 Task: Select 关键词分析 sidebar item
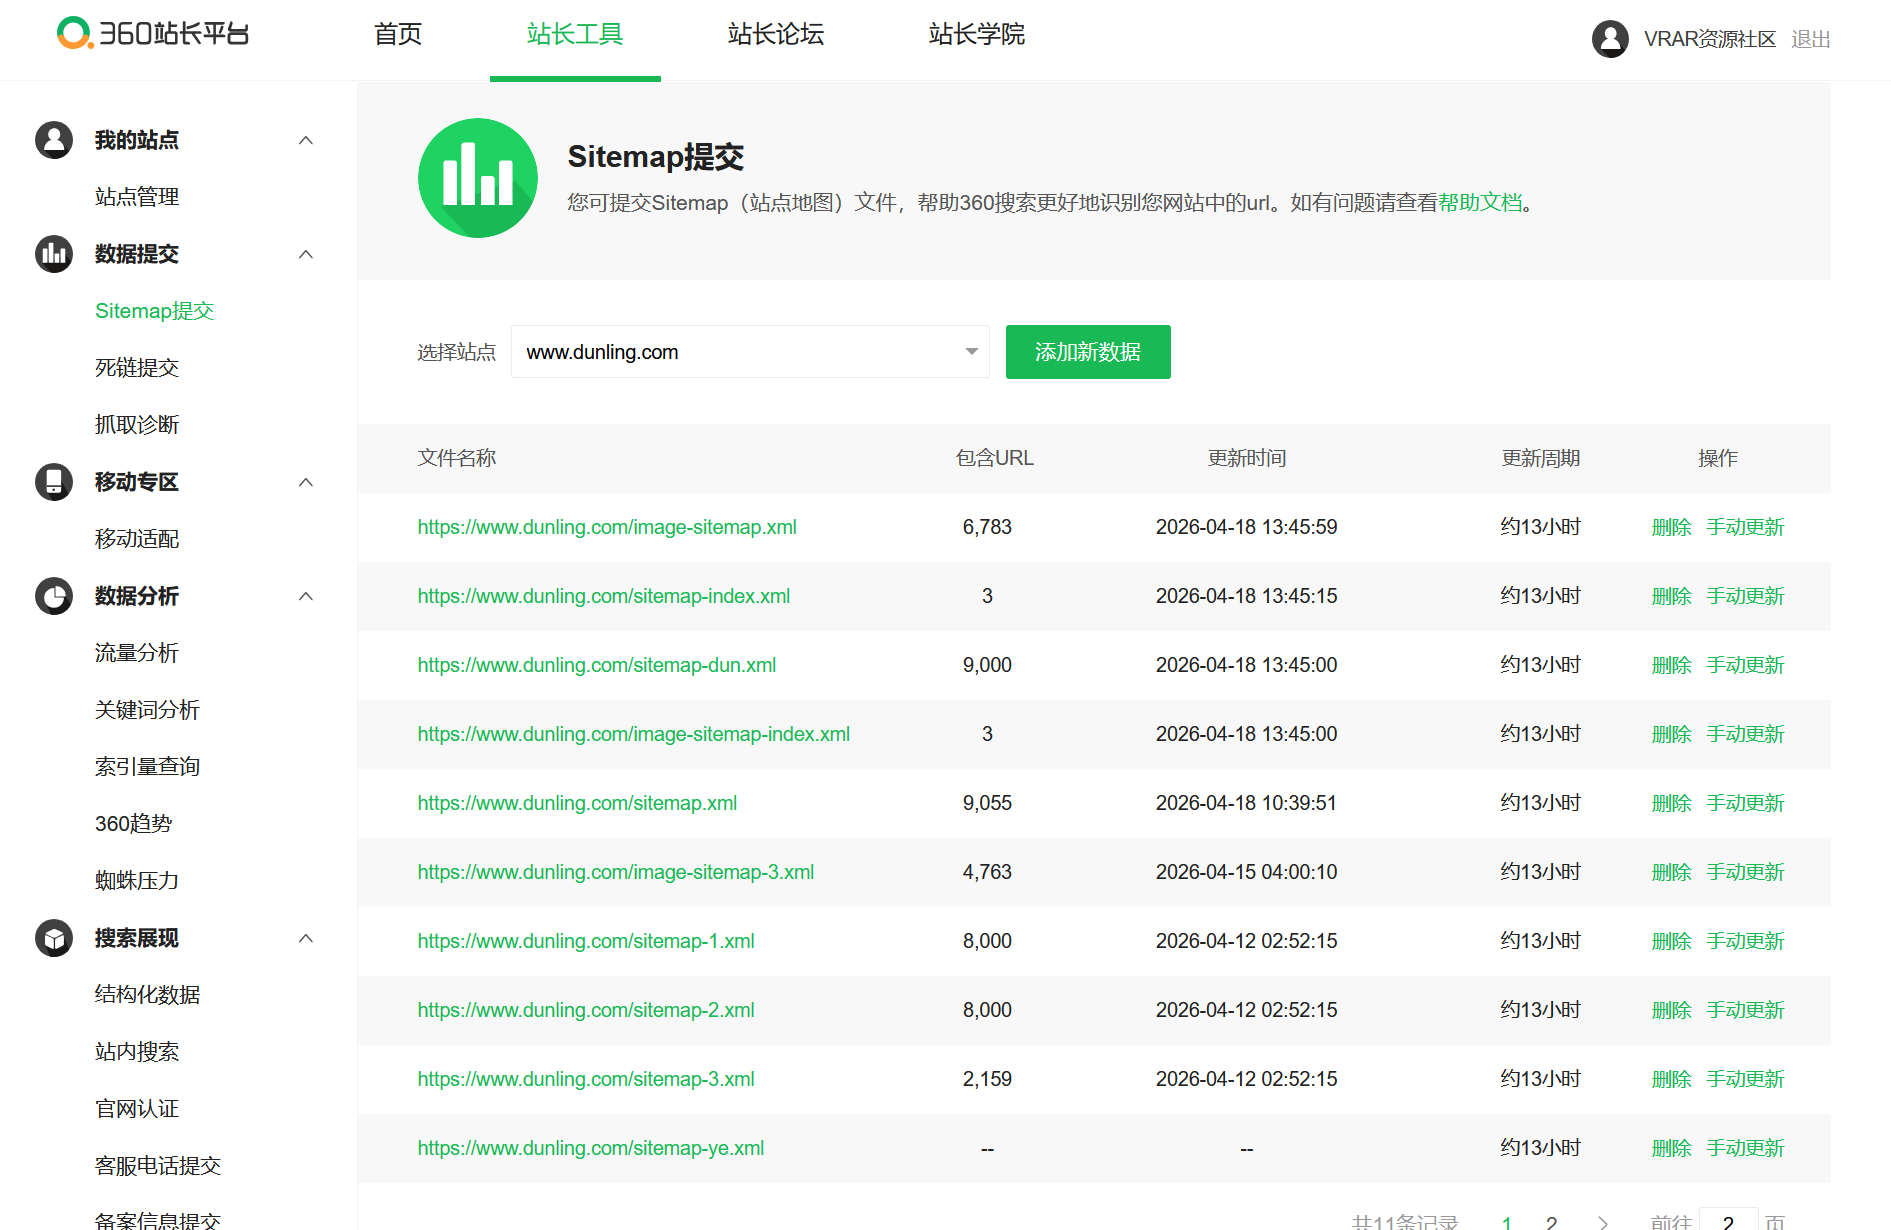(147, 710)
